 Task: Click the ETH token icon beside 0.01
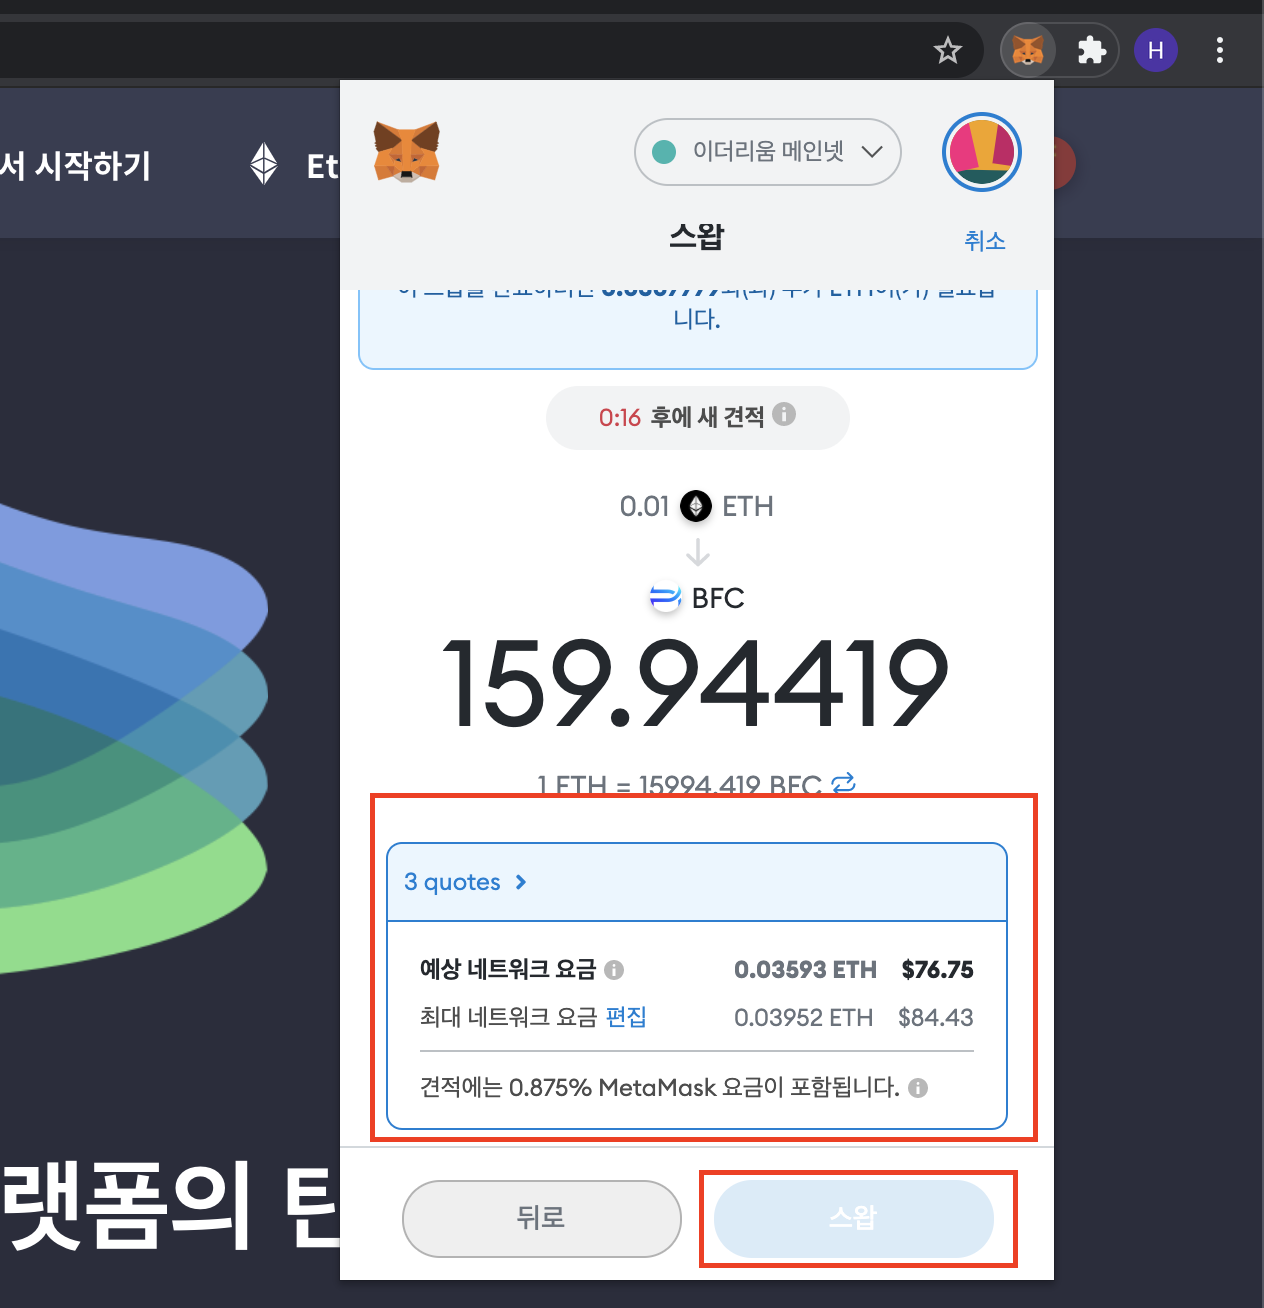696,507
